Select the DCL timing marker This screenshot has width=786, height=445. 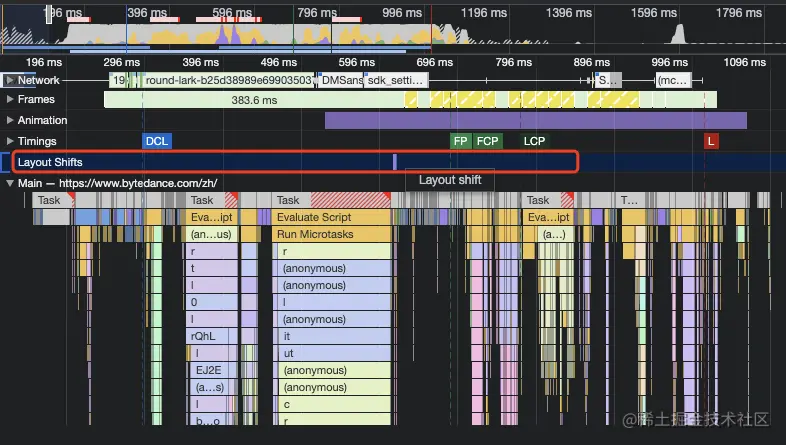pyautogui.click(x=157, y=141)
